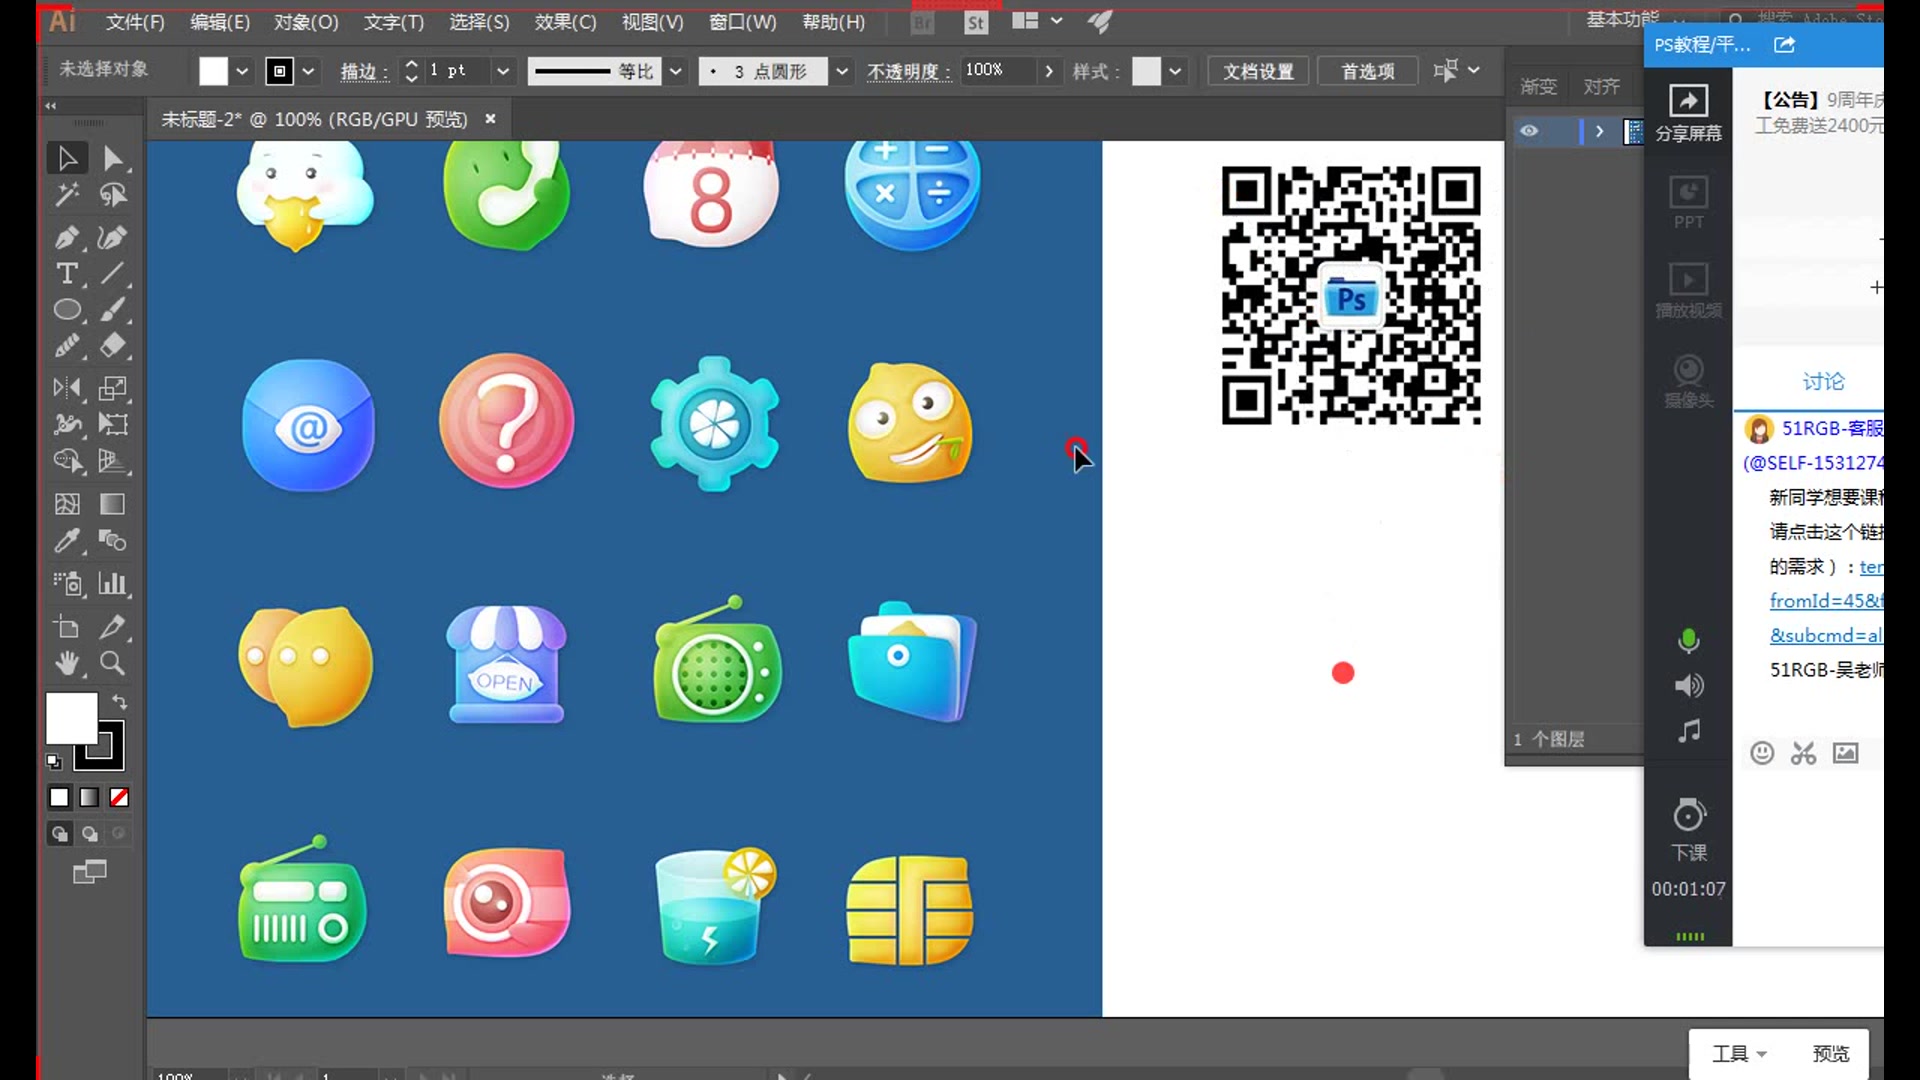Open 编辑(E) menu
The height and width of the screenshot is (1080, 1920).
[220, 22]
